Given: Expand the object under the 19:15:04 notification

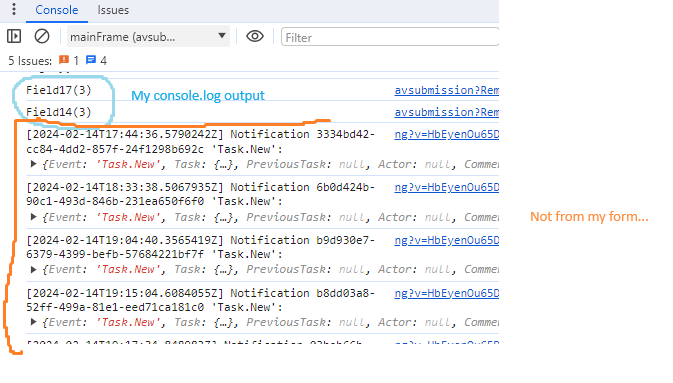Looking at the screenshot, I should [x=33, y=322].
